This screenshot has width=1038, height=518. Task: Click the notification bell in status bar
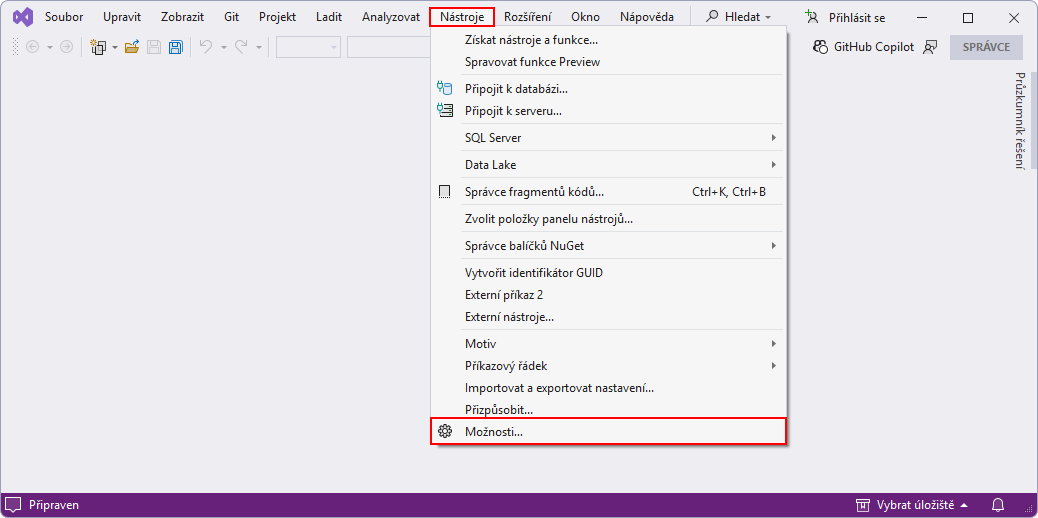click(997, 505)
